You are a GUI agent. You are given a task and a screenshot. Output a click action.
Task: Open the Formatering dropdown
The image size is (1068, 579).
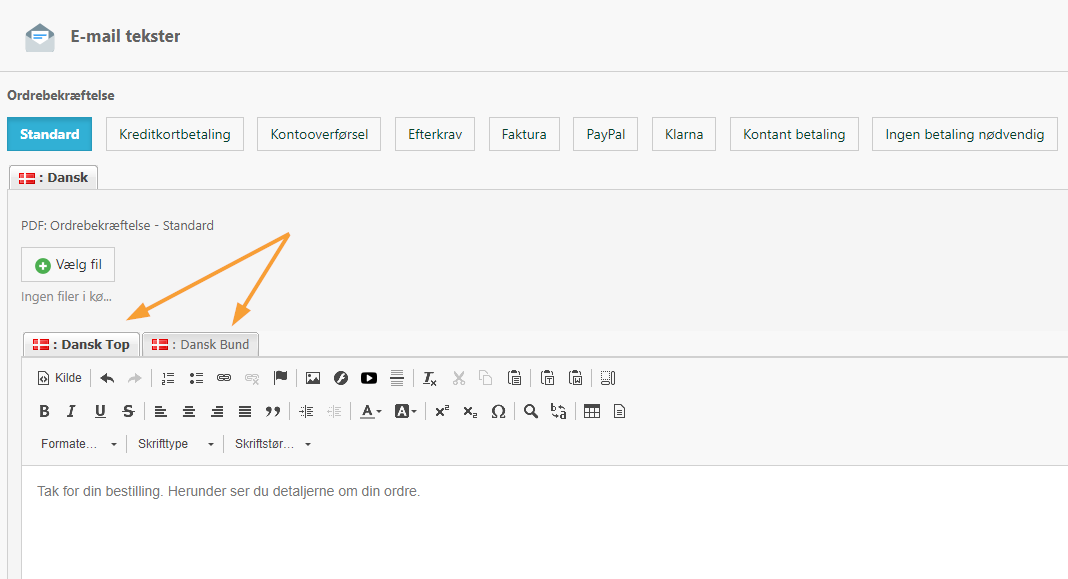tap(79, 444)
